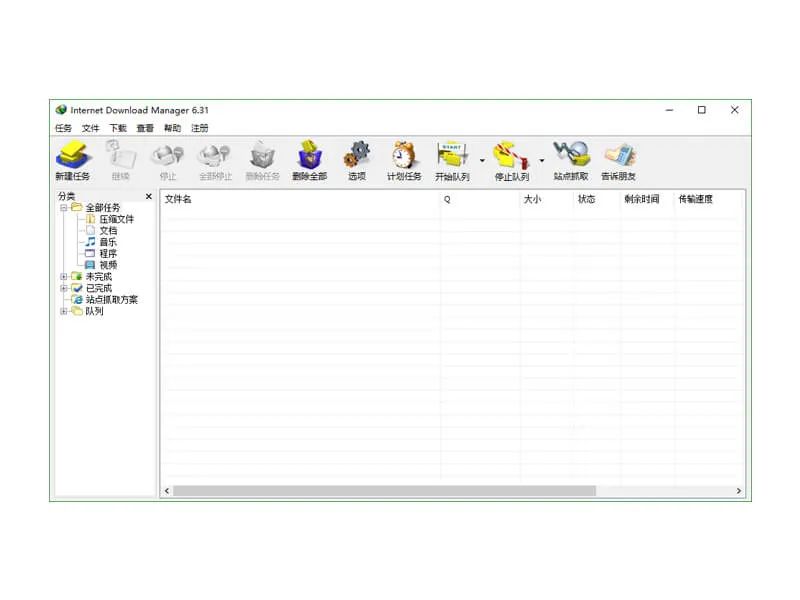Select 已完成 category

coord(98,288)
